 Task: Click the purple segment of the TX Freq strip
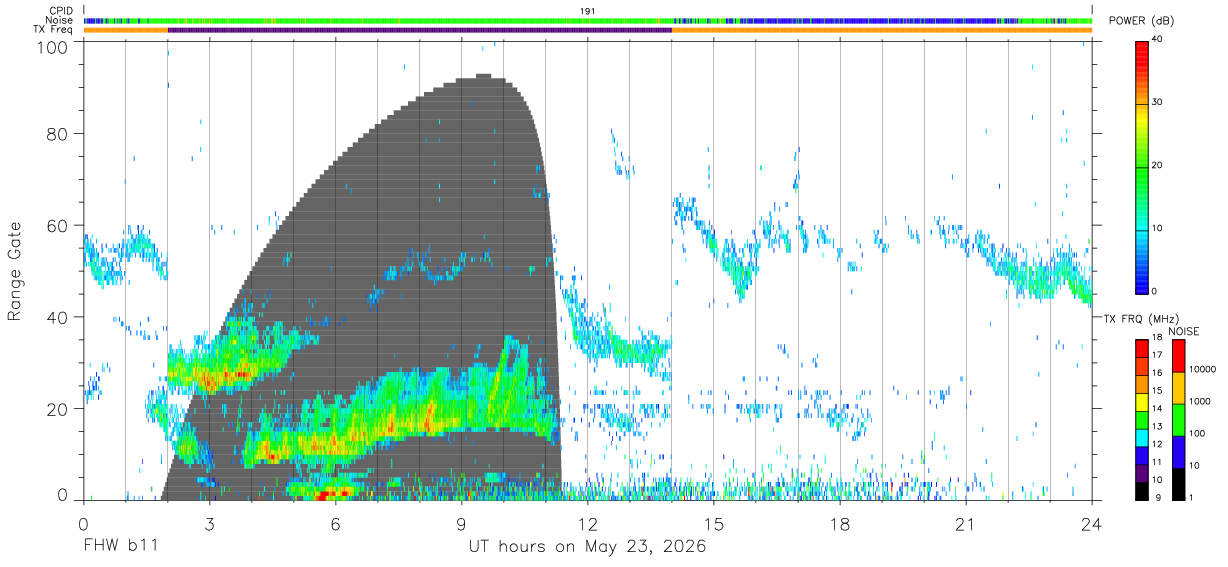point(420,30)
